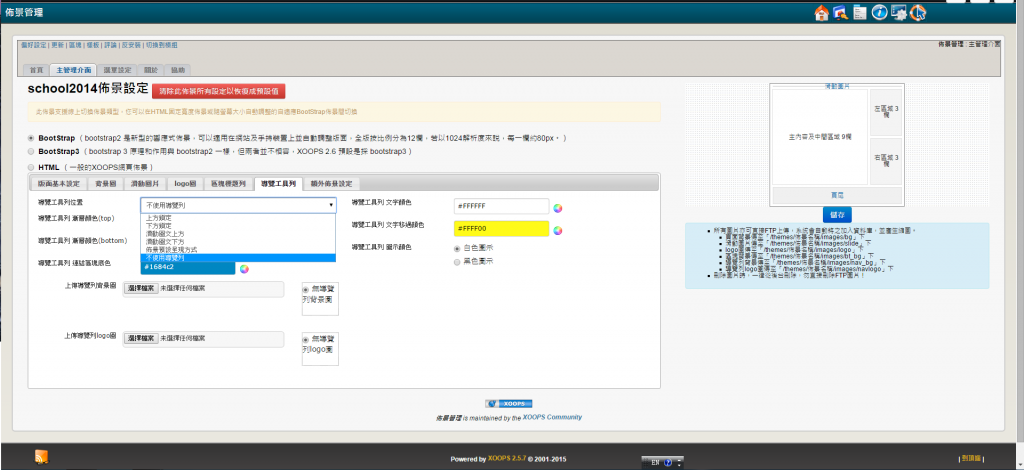Click the yellow #FFFF00 color field

[501, 228]
